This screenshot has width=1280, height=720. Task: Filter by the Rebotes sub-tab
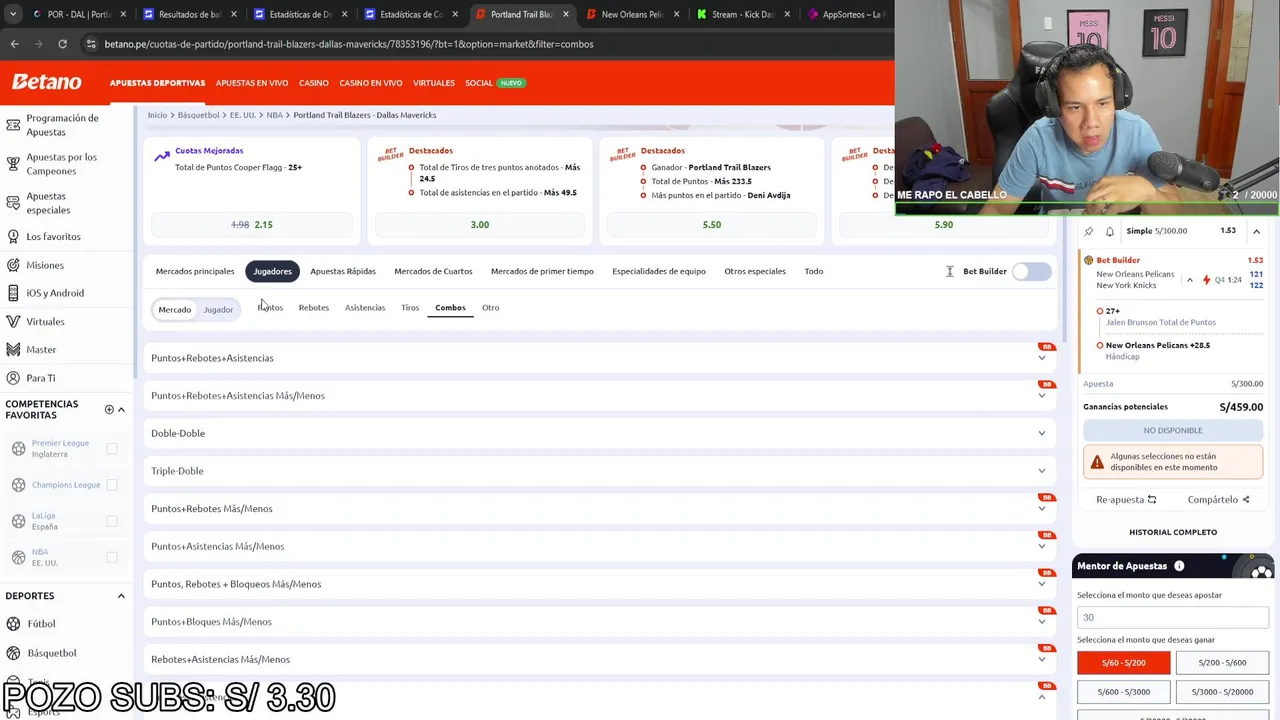(314, 308)
